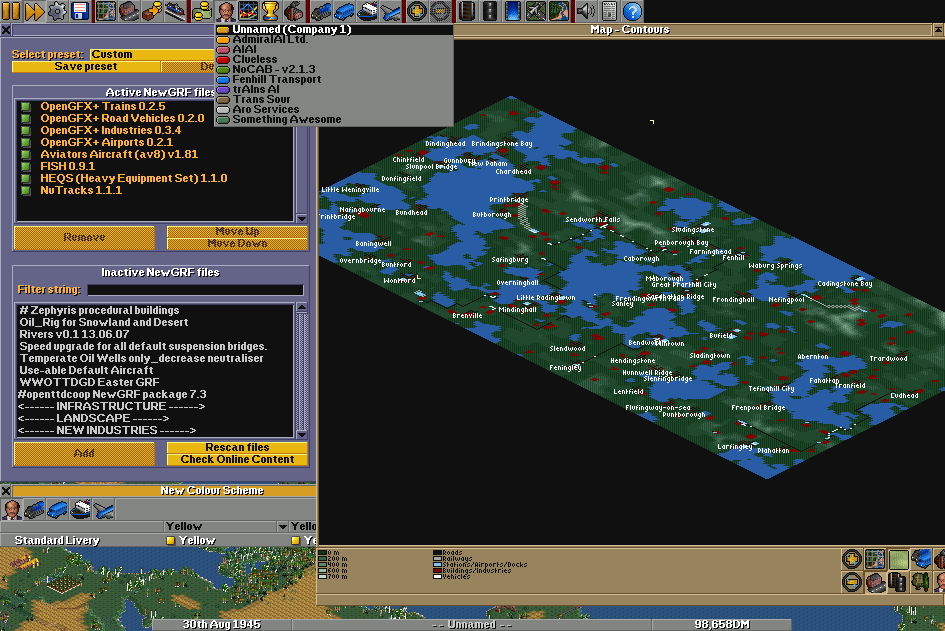Screen dimensions: 945x631
Task: Select FISH 0.9.1 in active NewGRF list
Action: pos(155,166)
